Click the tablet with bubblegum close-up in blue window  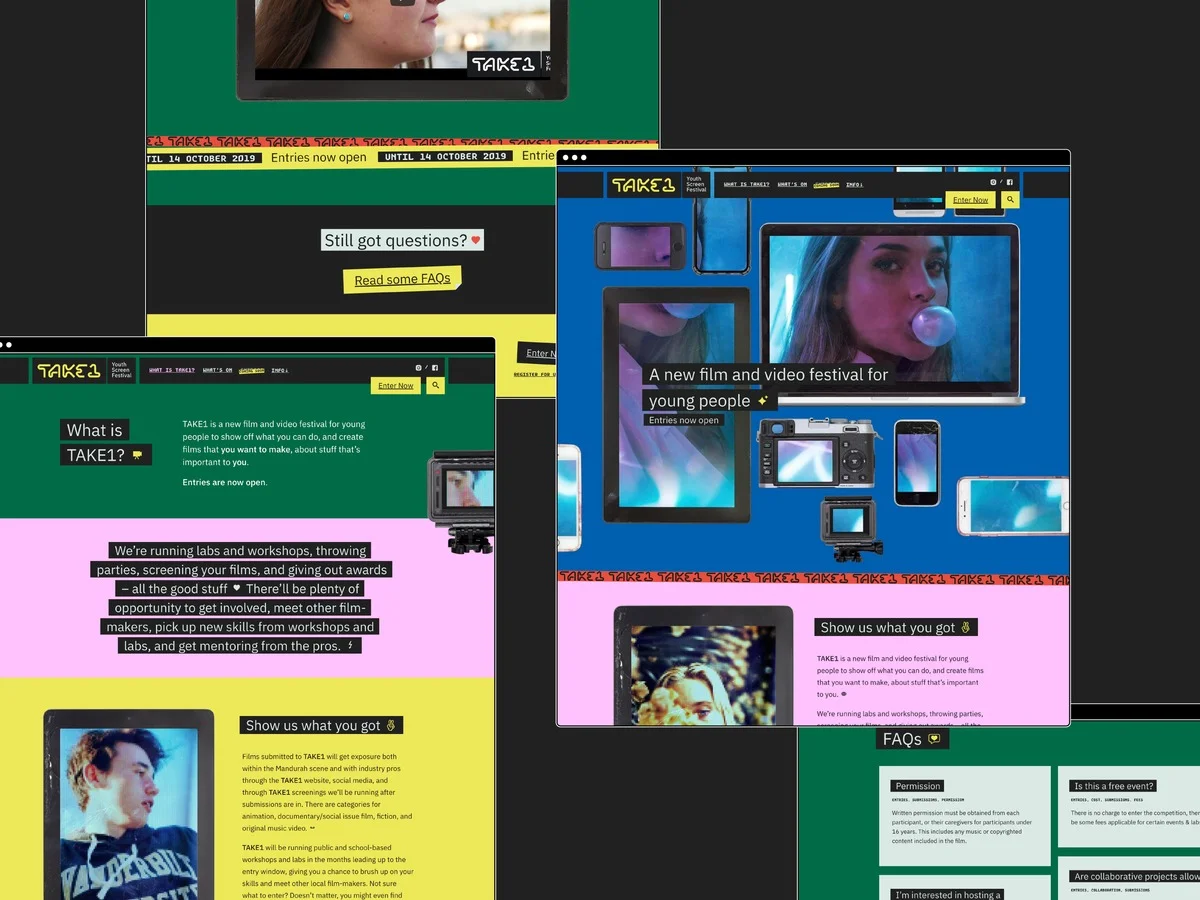tap(676, 404)
